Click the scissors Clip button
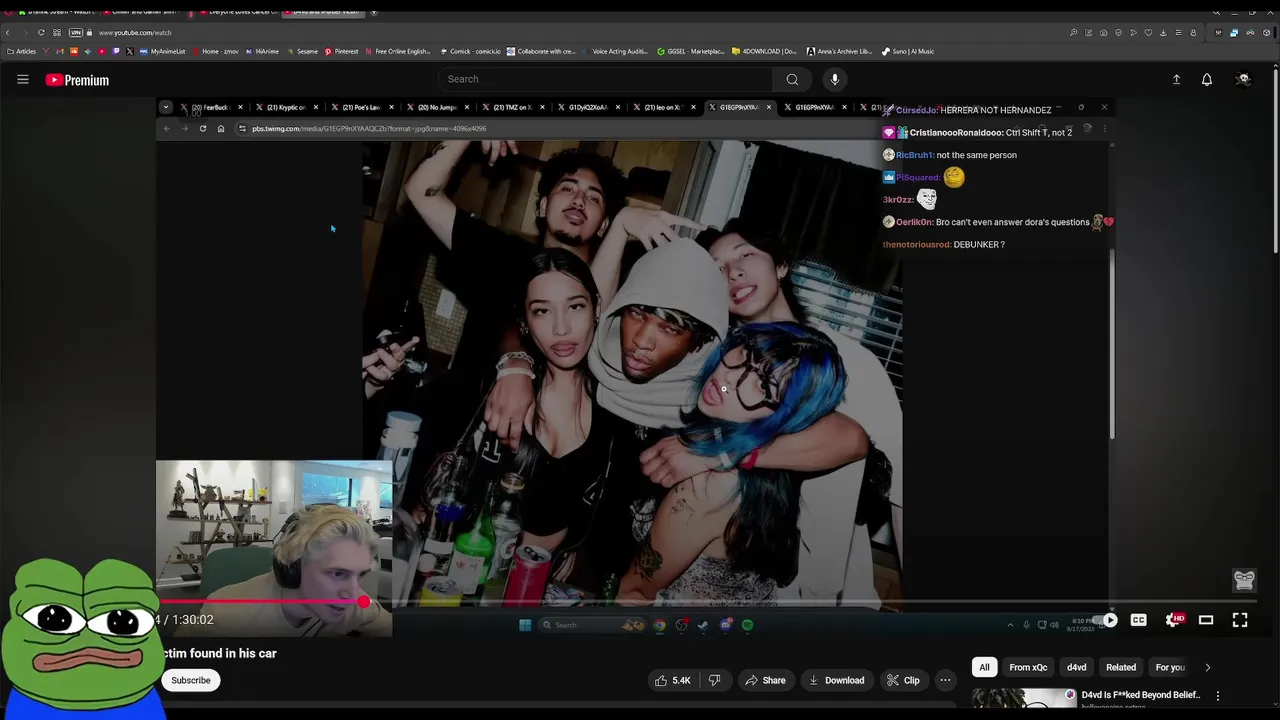Image resolution: width=1280 pixels, height=720 pixels. [x=903, y=680]
